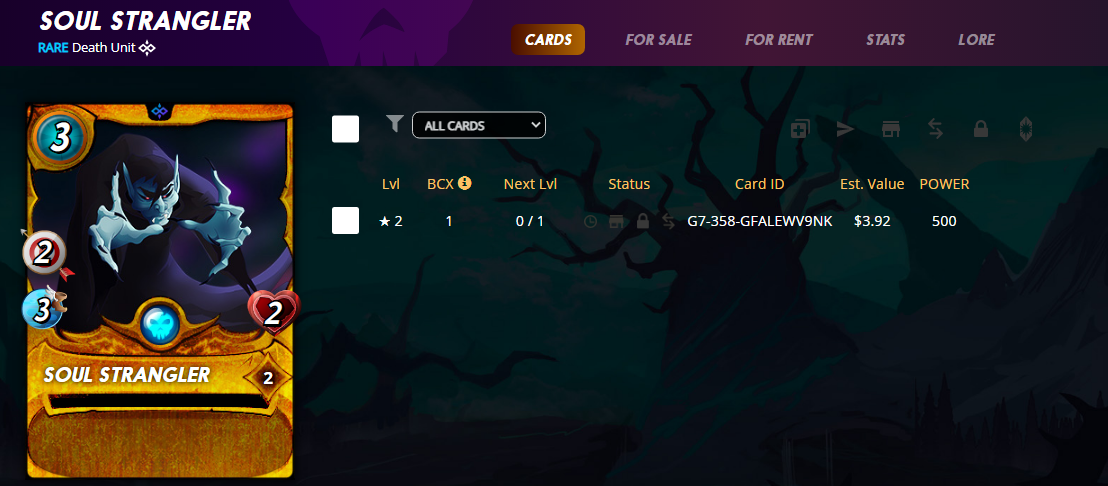Image resolution: width=1108 pixels, height=486 pixels.
Task: Click the BCX info icon
Action: point(464,183)
